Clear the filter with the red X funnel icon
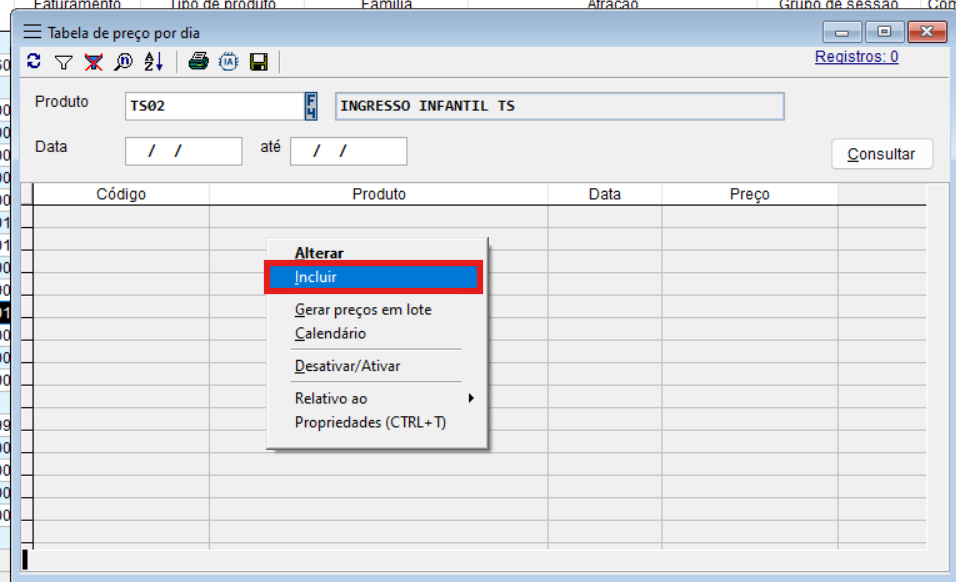 tap(93, 62)
